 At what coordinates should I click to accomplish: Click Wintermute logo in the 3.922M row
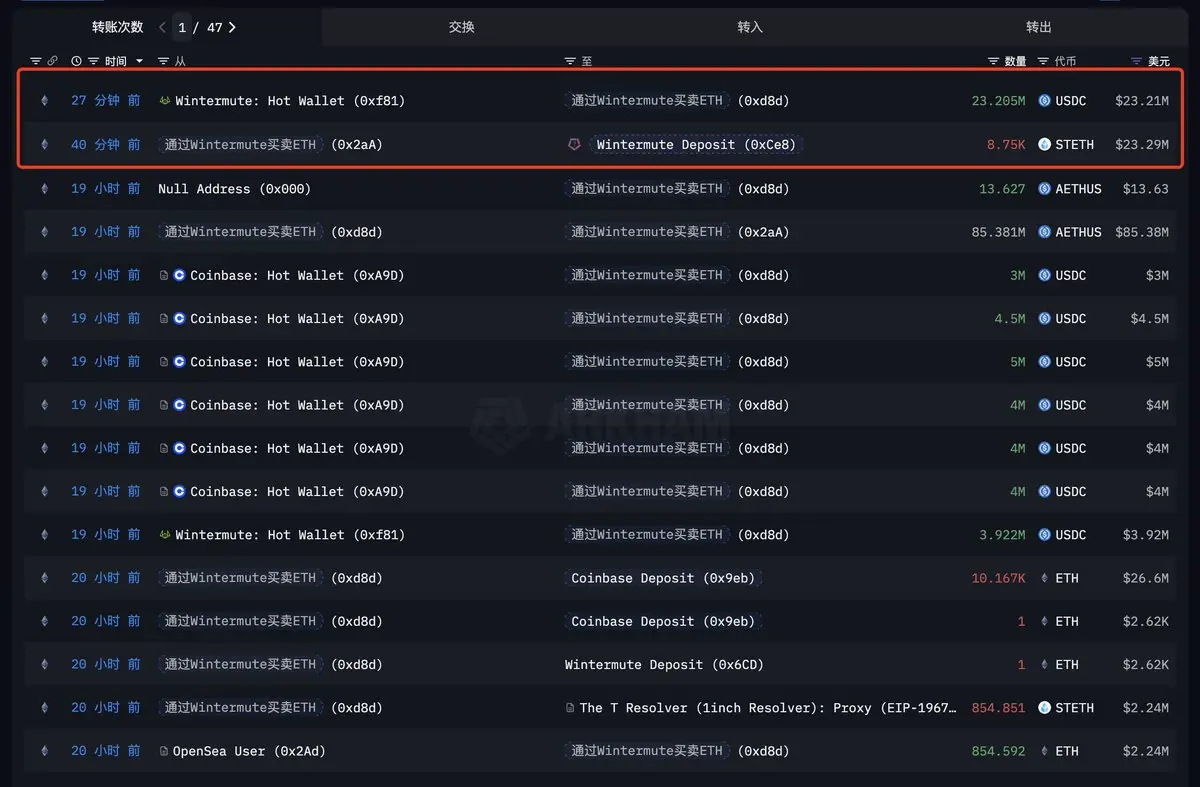164,535
